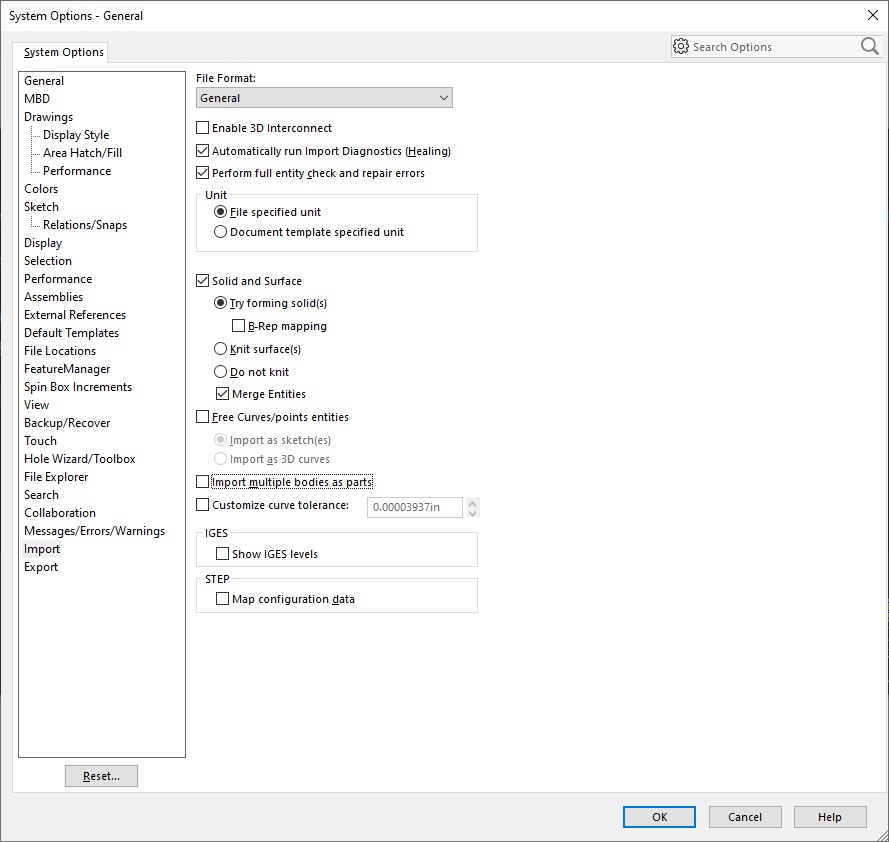This screenshot has width=889, height=842.
Task: Enable Free Curves/points entities
Action: (202, 417)
